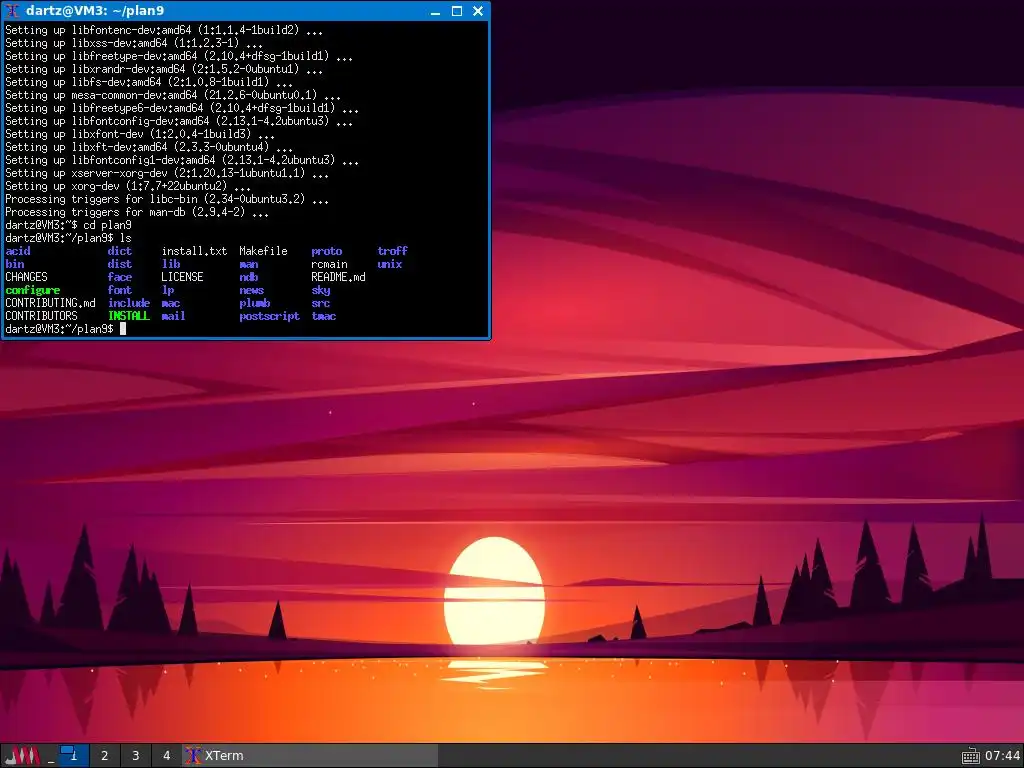Click the 'postscript' directory name

[x=269, y=316]
